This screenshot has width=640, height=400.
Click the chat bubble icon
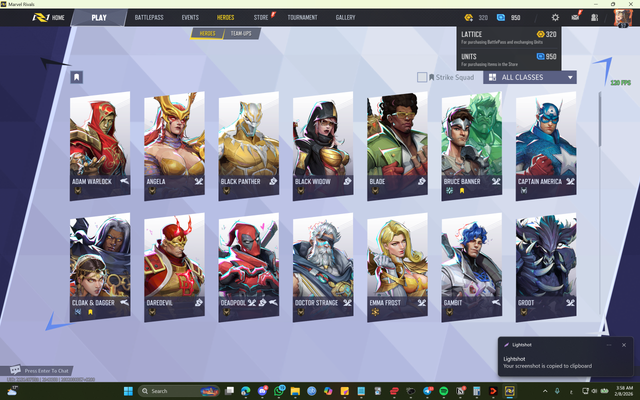(15, 370)
